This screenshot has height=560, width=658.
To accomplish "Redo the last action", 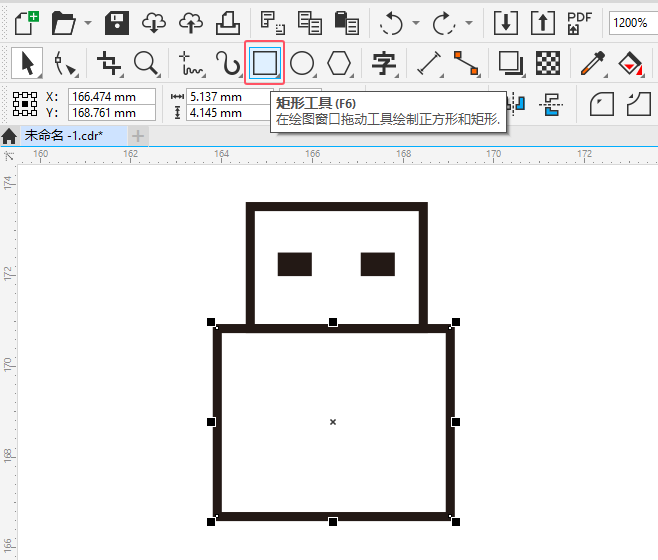I will click(x=444, y=23).
